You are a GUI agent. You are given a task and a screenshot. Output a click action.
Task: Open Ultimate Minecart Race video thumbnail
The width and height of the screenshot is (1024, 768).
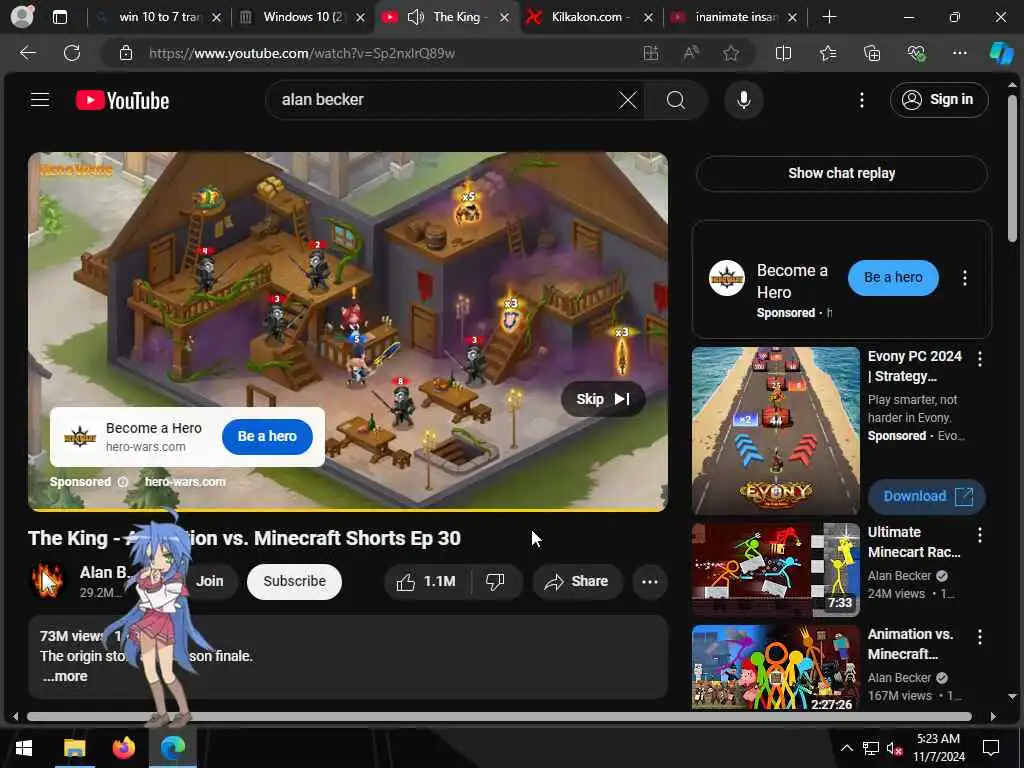pyautogui.click(x=776, y=569)
